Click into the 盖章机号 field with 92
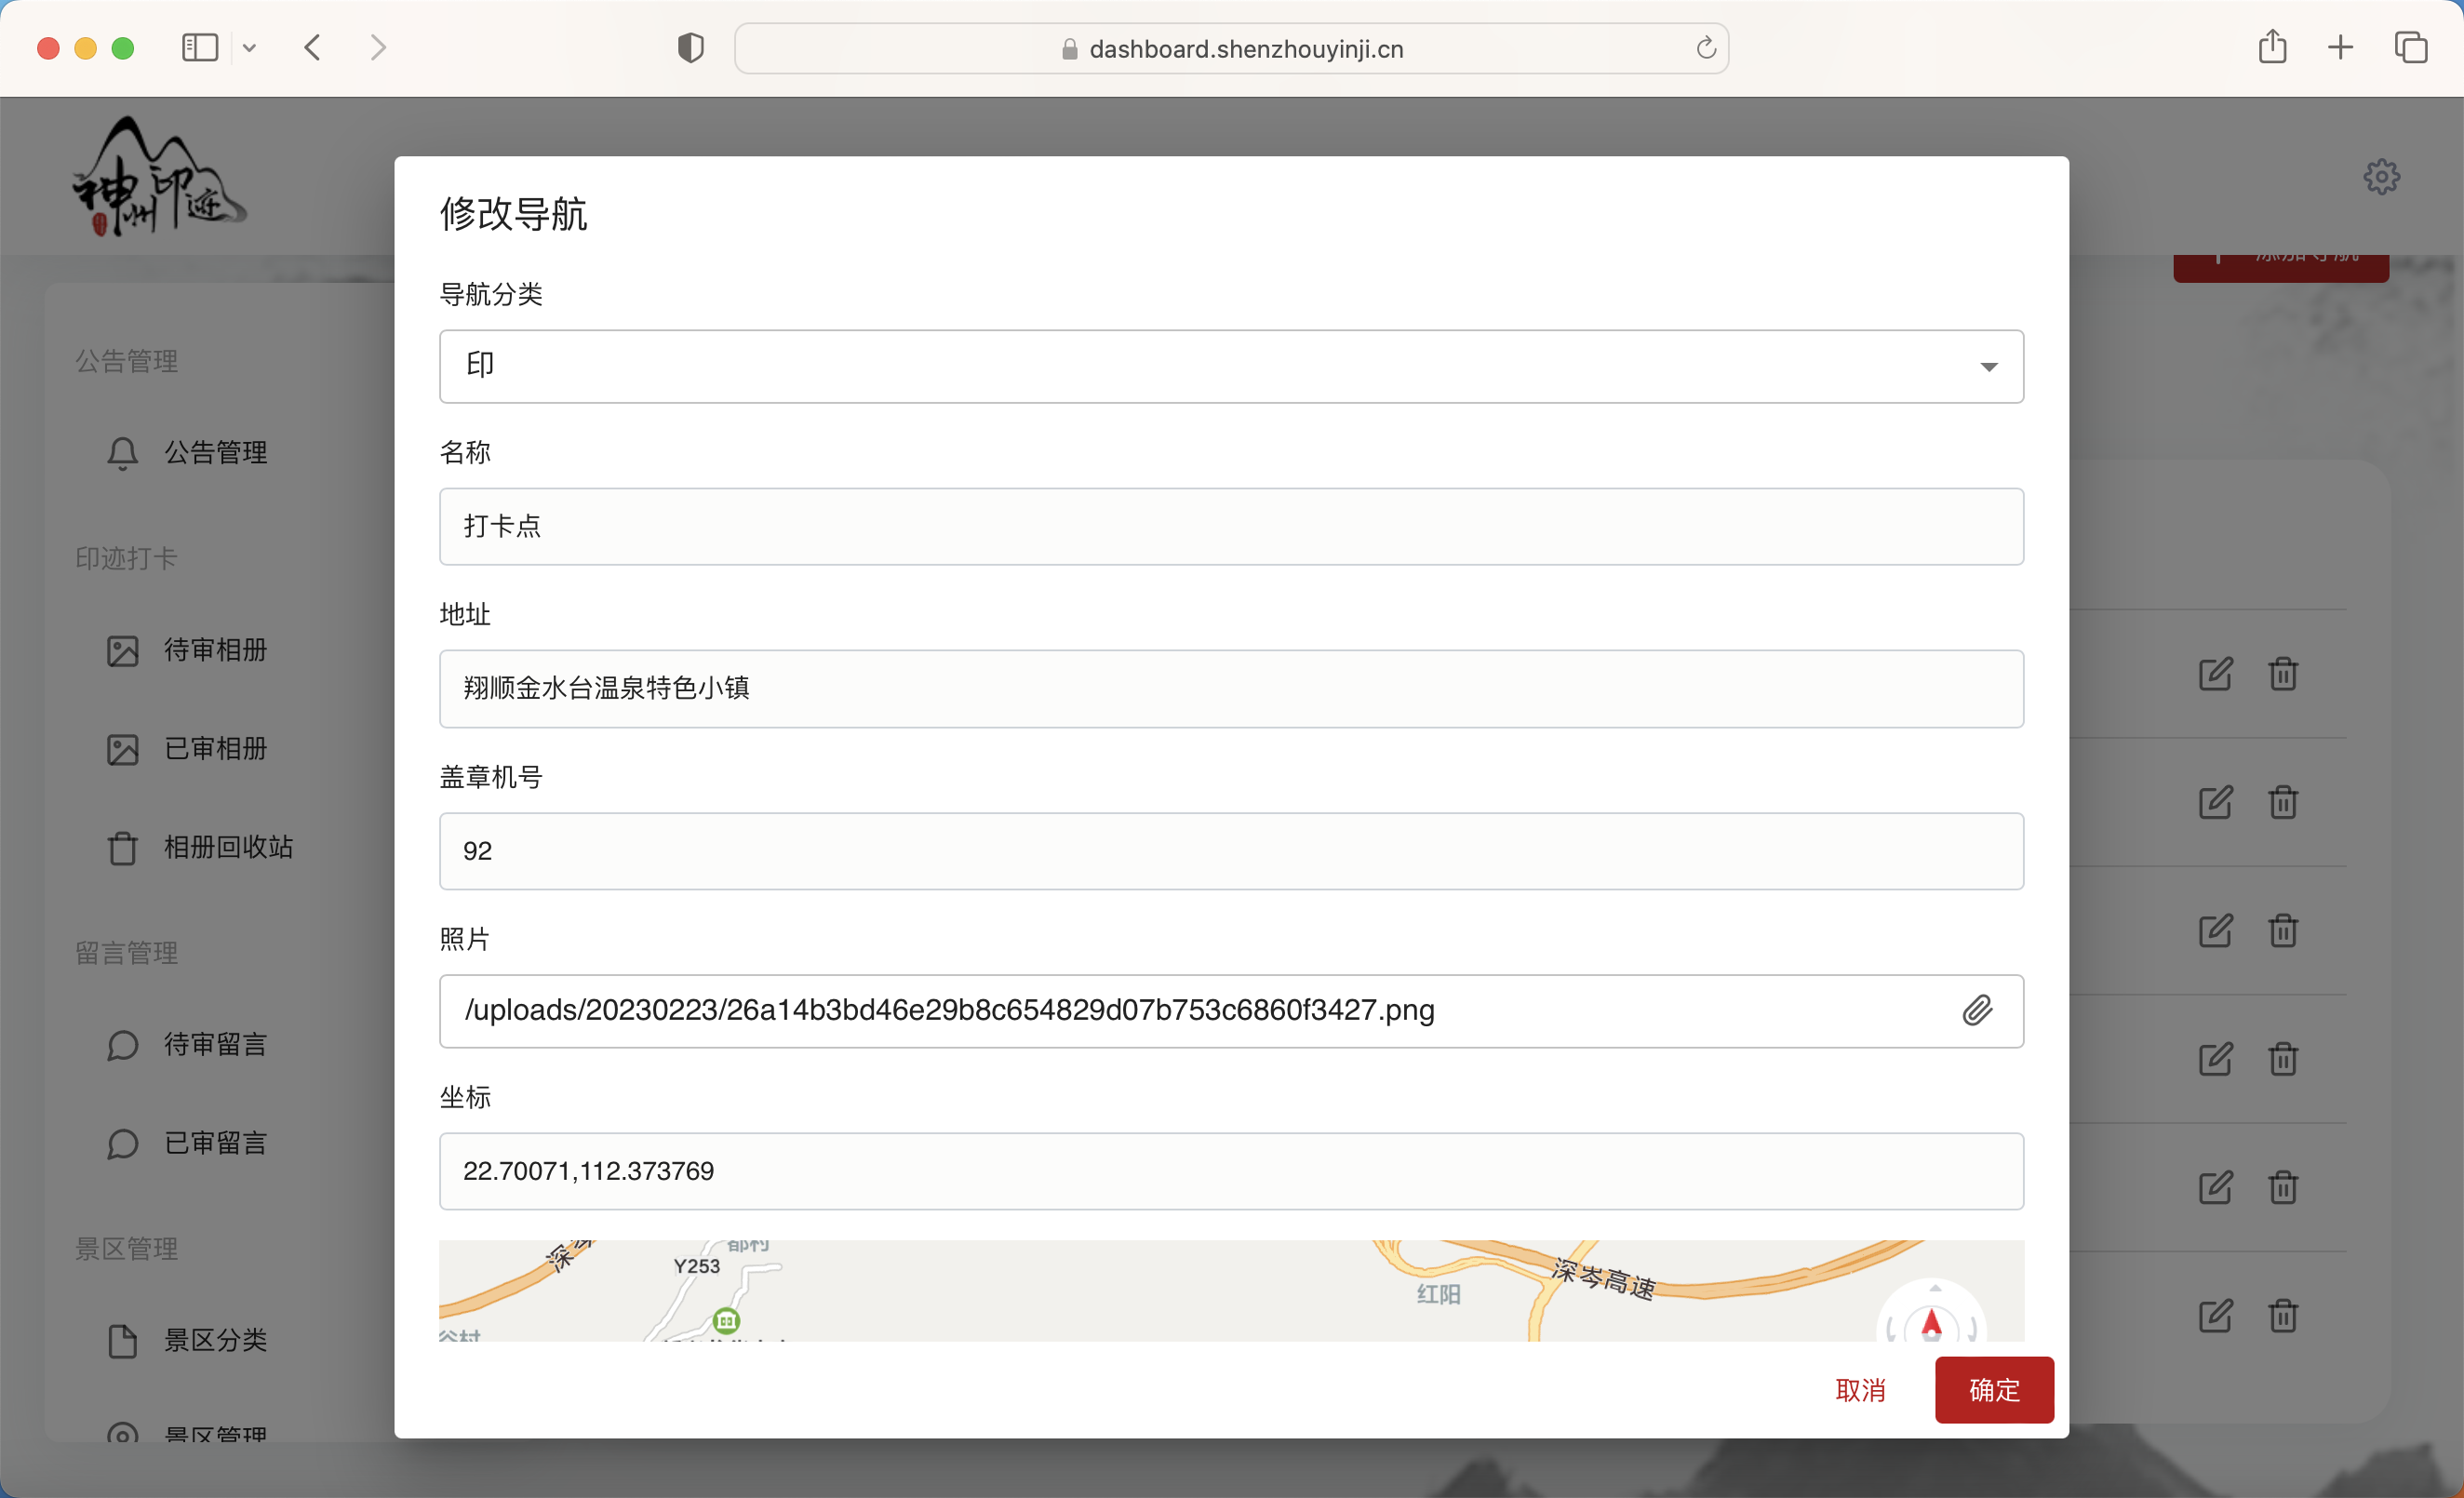 click(1231, 851)
